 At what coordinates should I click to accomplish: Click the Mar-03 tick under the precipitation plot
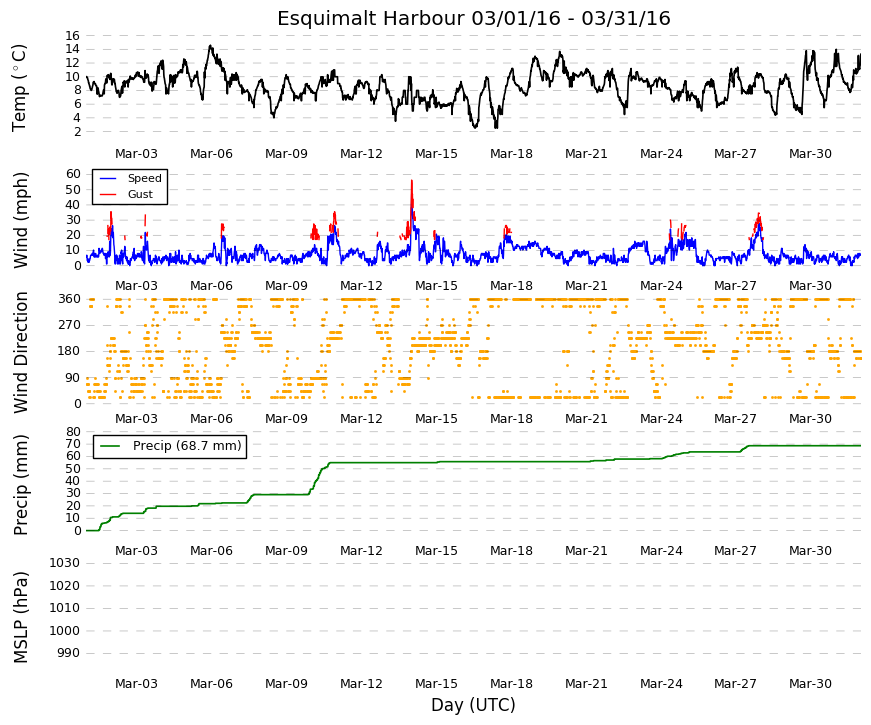(136, 551)
